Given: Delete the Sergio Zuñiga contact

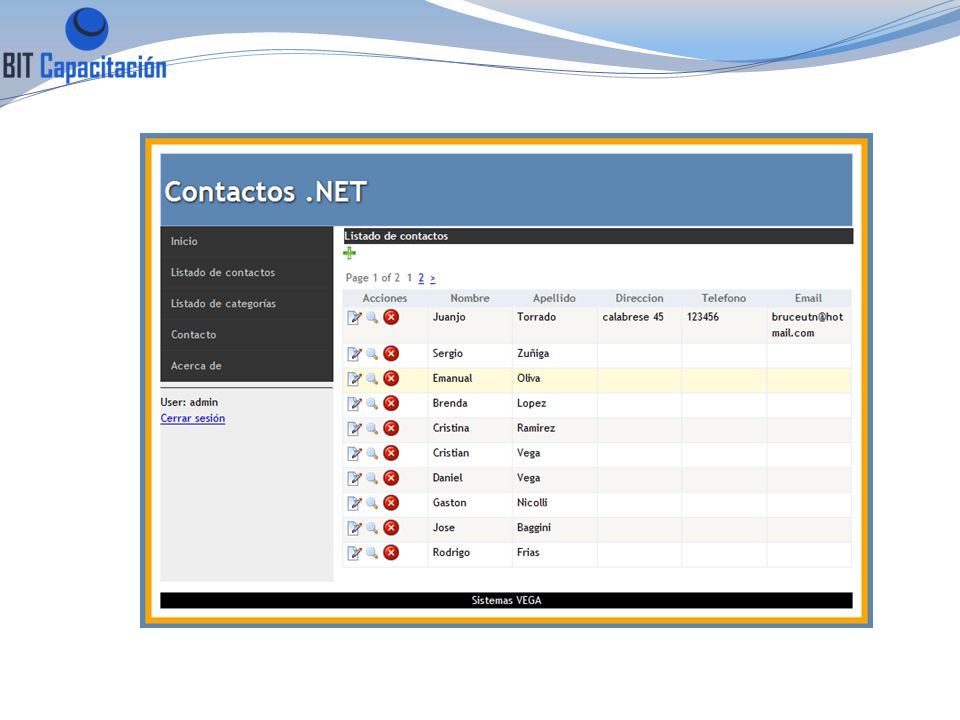Looking at the screenshot, I should click(x=391, y=353).
